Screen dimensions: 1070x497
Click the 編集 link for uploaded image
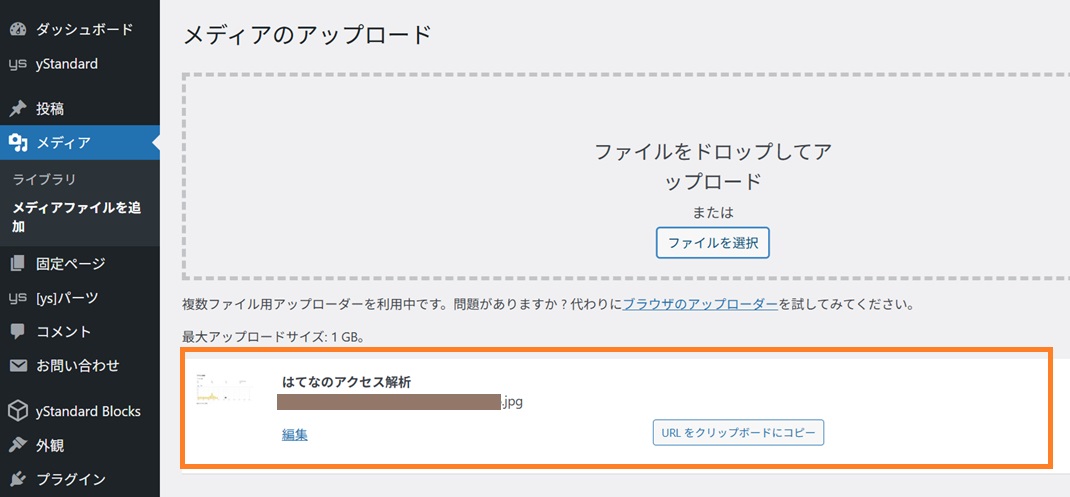pos(294,434)
